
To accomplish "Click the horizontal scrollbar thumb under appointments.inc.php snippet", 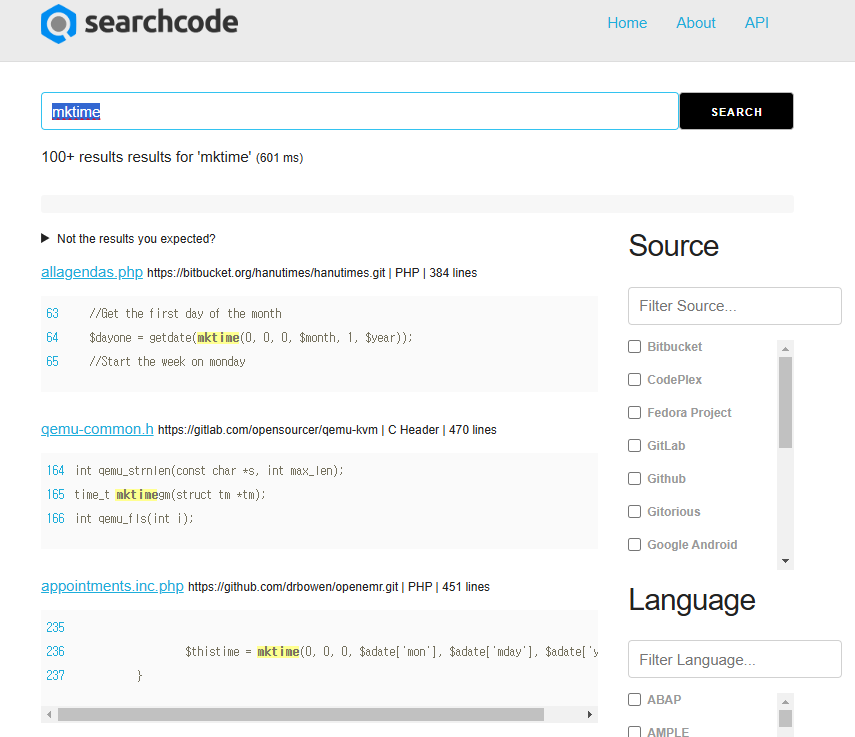I will tap(300, 714).
